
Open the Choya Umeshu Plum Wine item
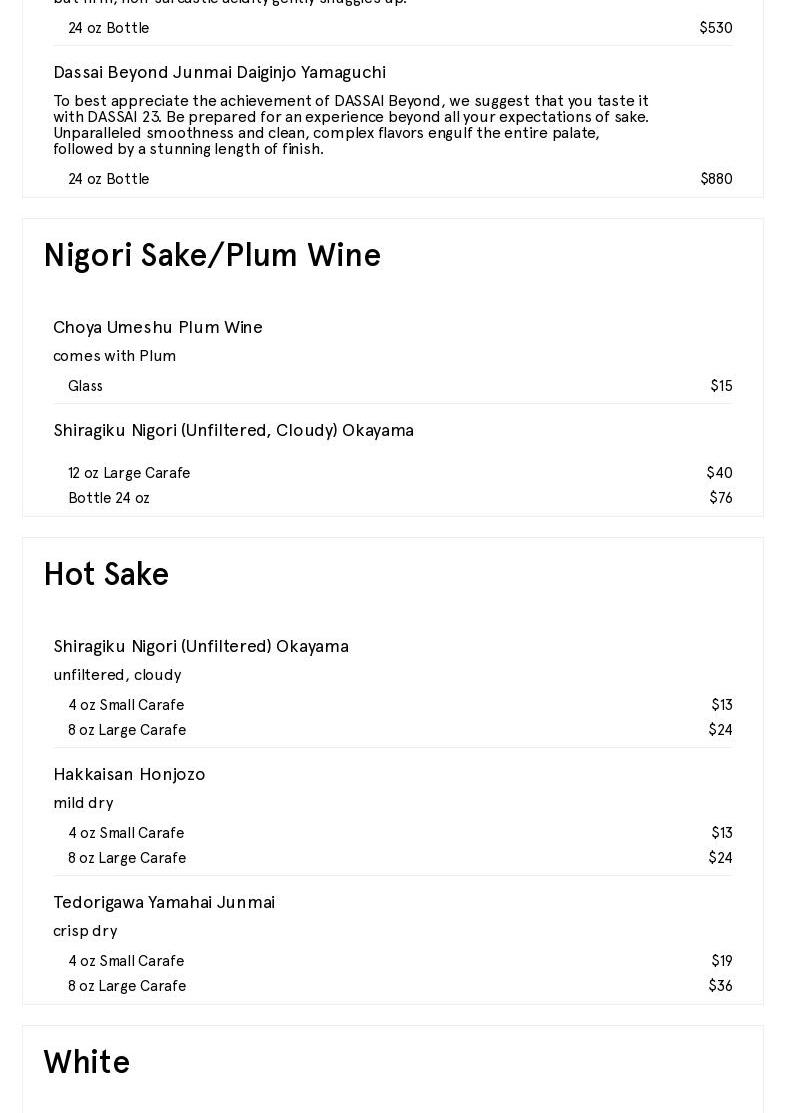[x=158, y=327]
